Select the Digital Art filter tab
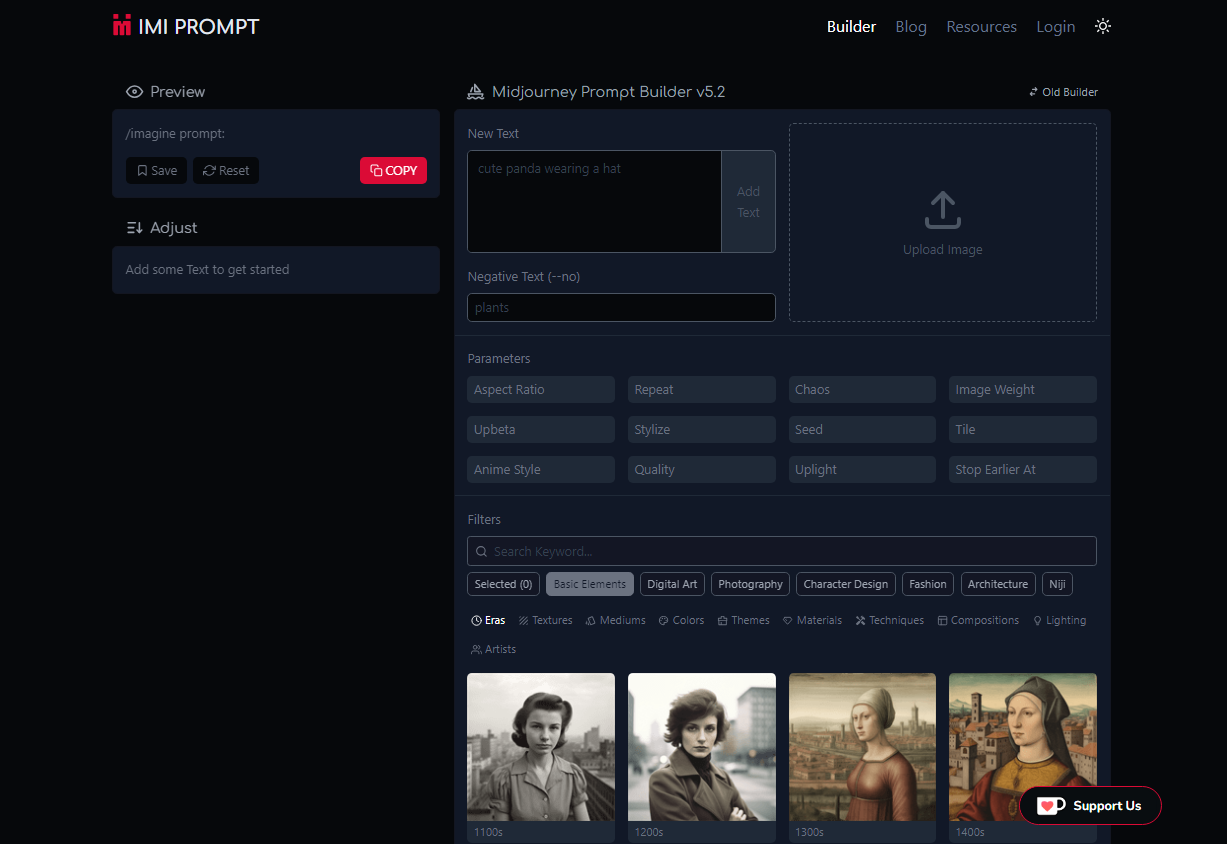The width and height of the screenshot is (1227, 844). click(x=672, y=584)
